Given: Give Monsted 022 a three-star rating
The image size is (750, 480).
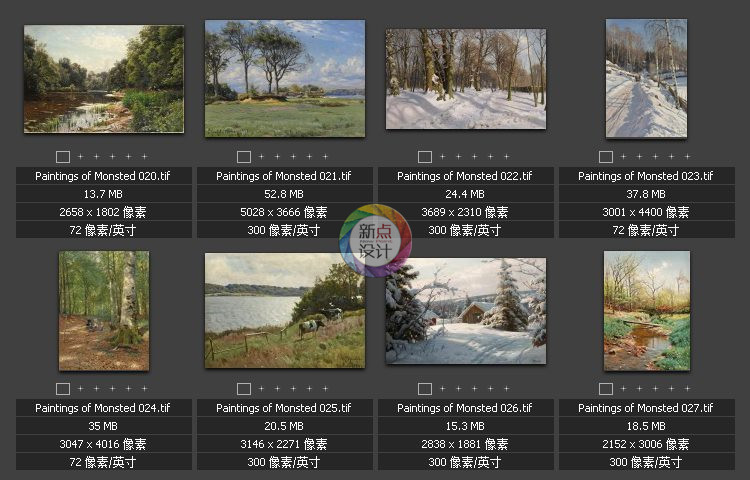Looking at the screenshot, I should [474, 156].
